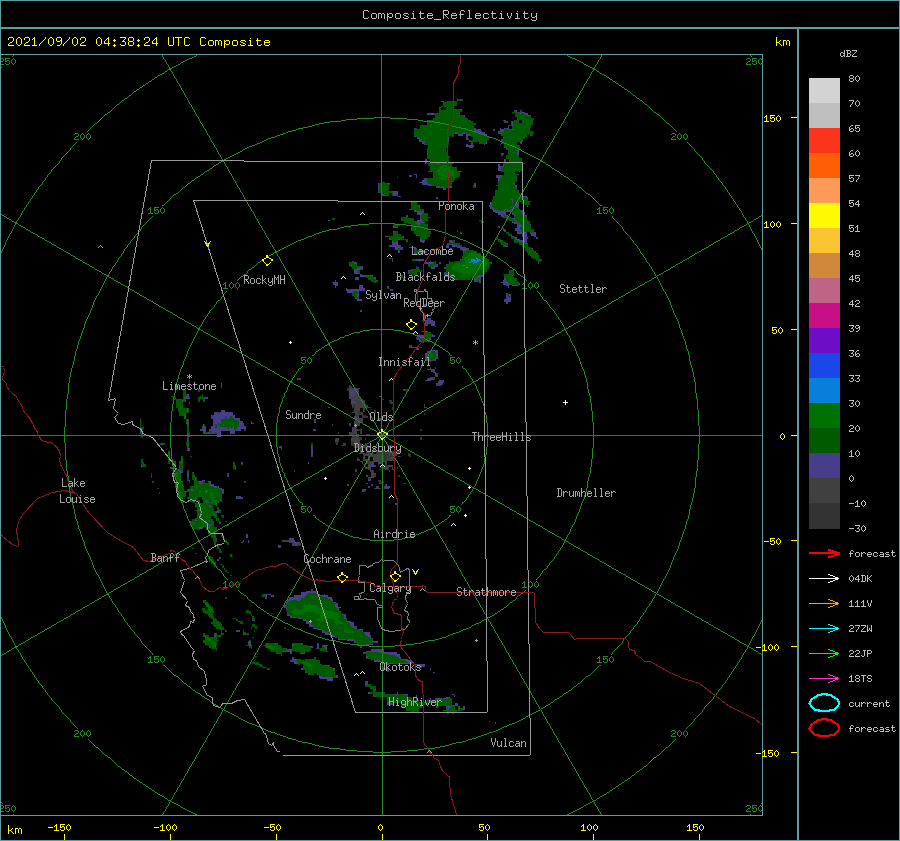Click the 04DK legend label

(860, 579)
